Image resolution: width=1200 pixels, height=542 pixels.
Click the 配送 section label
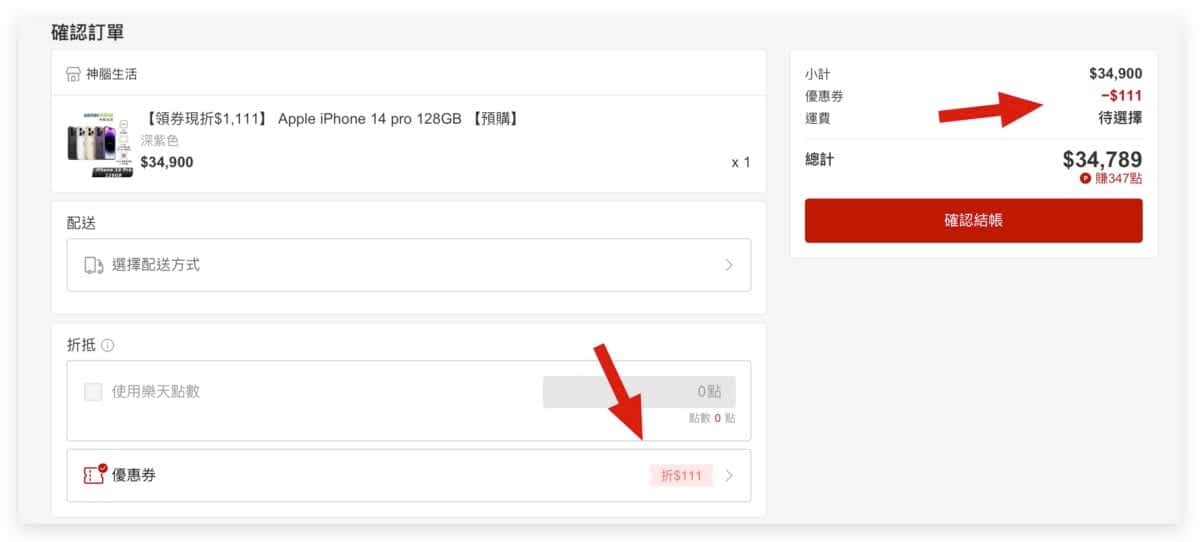coord(81,222)
